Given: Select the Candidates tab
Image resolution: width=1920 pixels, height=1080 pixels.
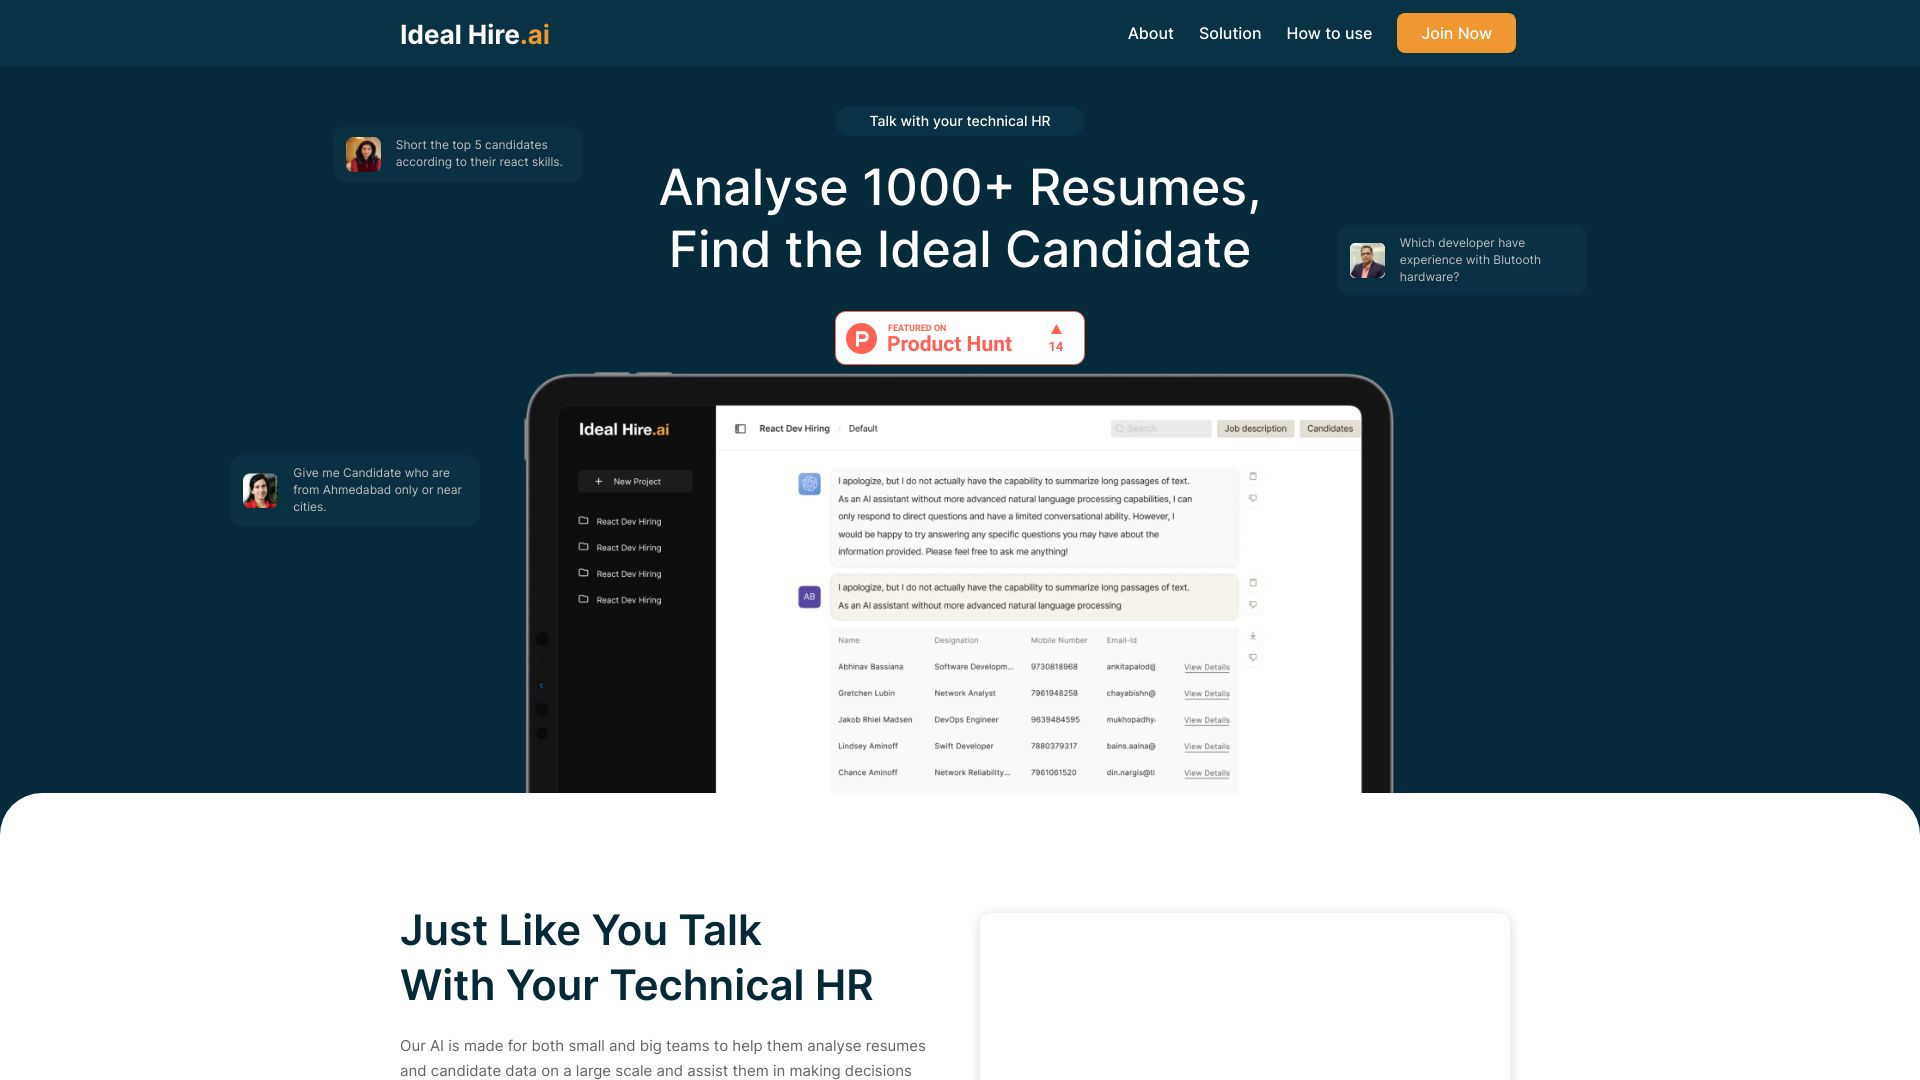Looking at the screenshot, I should [x=1328, y=427].
